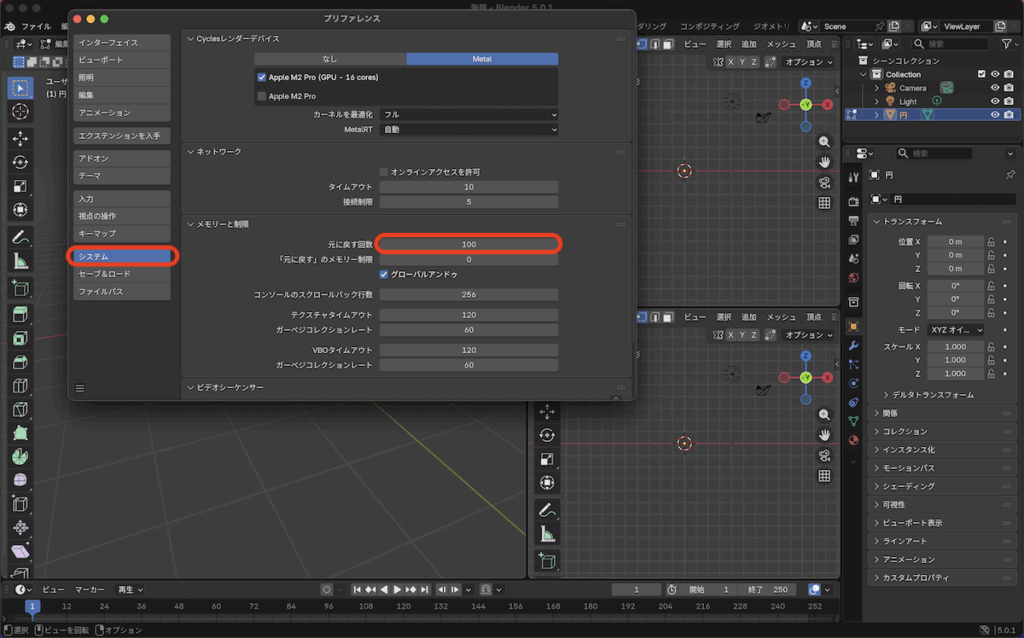This screenshot has width=1024, height=638.
Task: Switch to the キーマップ preferences tab
Action: pos(122,233)
